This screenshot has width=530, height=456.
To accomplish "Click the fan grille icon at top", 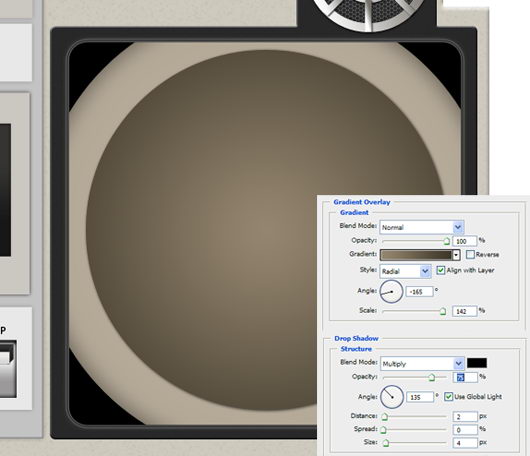I will (x=368, y=14).
